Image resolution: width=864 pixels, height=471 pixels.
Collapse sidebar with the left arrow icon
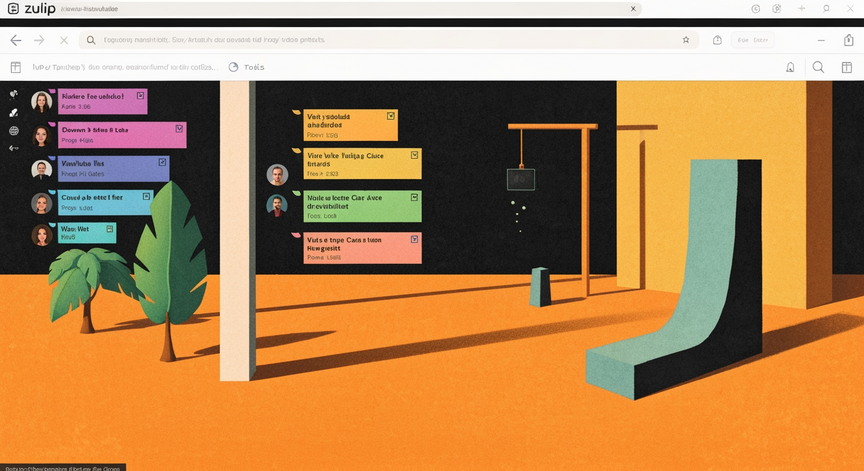pyautogui.click(x=14, y=148)
